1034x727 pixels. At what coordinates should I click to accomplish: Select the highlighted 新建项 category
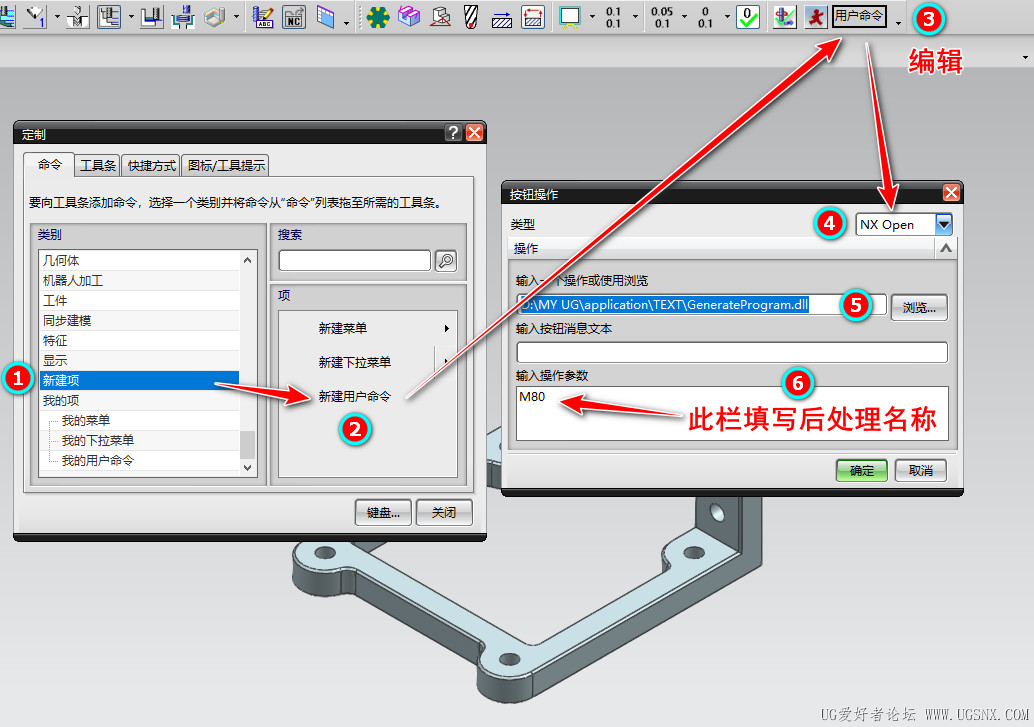[x=139, y=380]
